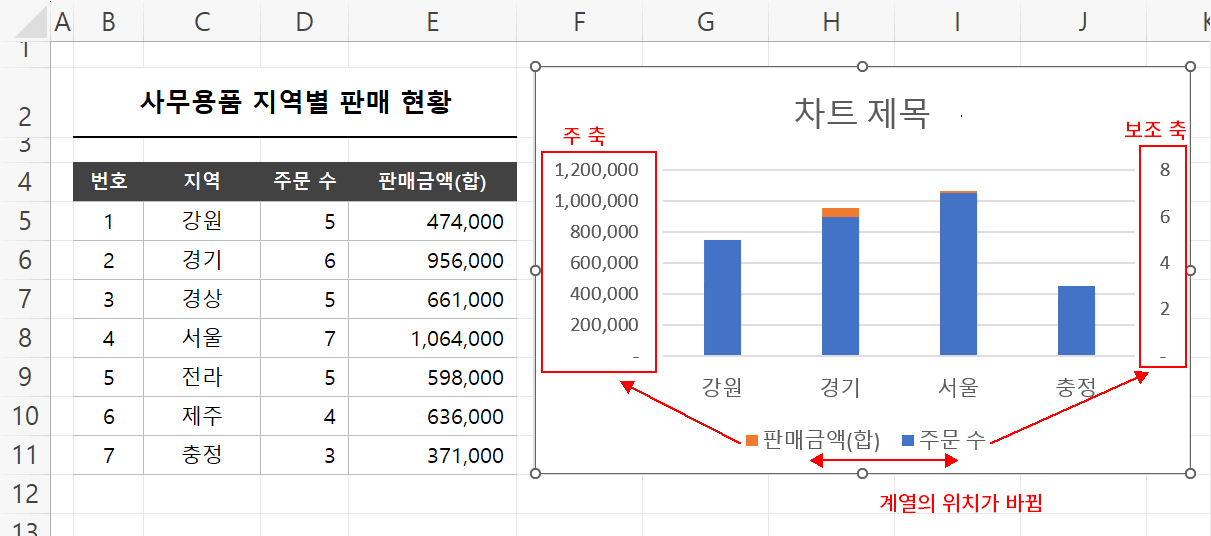1211x536 pixels.
Task: Select the cell containing 경기 in table
Action: click(x=202, y=260)
